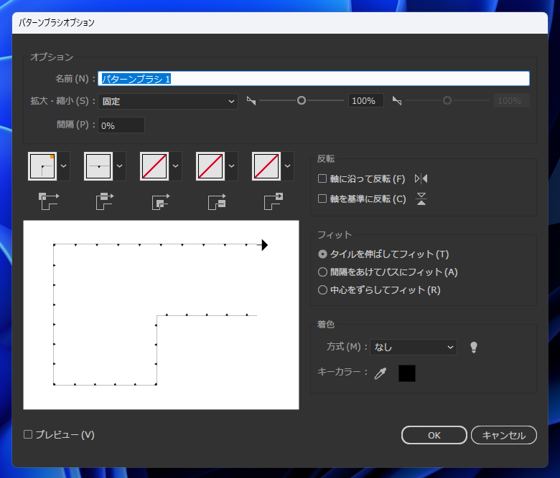Enable 軸に沿って反転 checkbox
Viewport: 560px width, 478px height.
[x=322, y=178]
